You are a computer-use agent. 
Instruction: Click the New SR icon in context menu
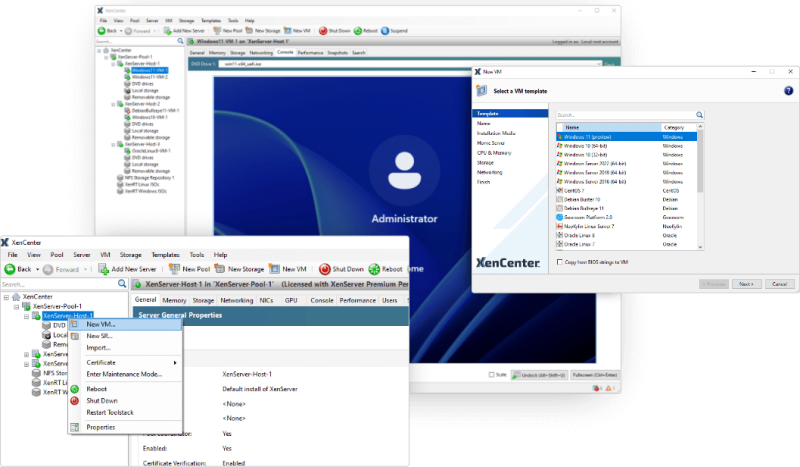coord(74,336)
